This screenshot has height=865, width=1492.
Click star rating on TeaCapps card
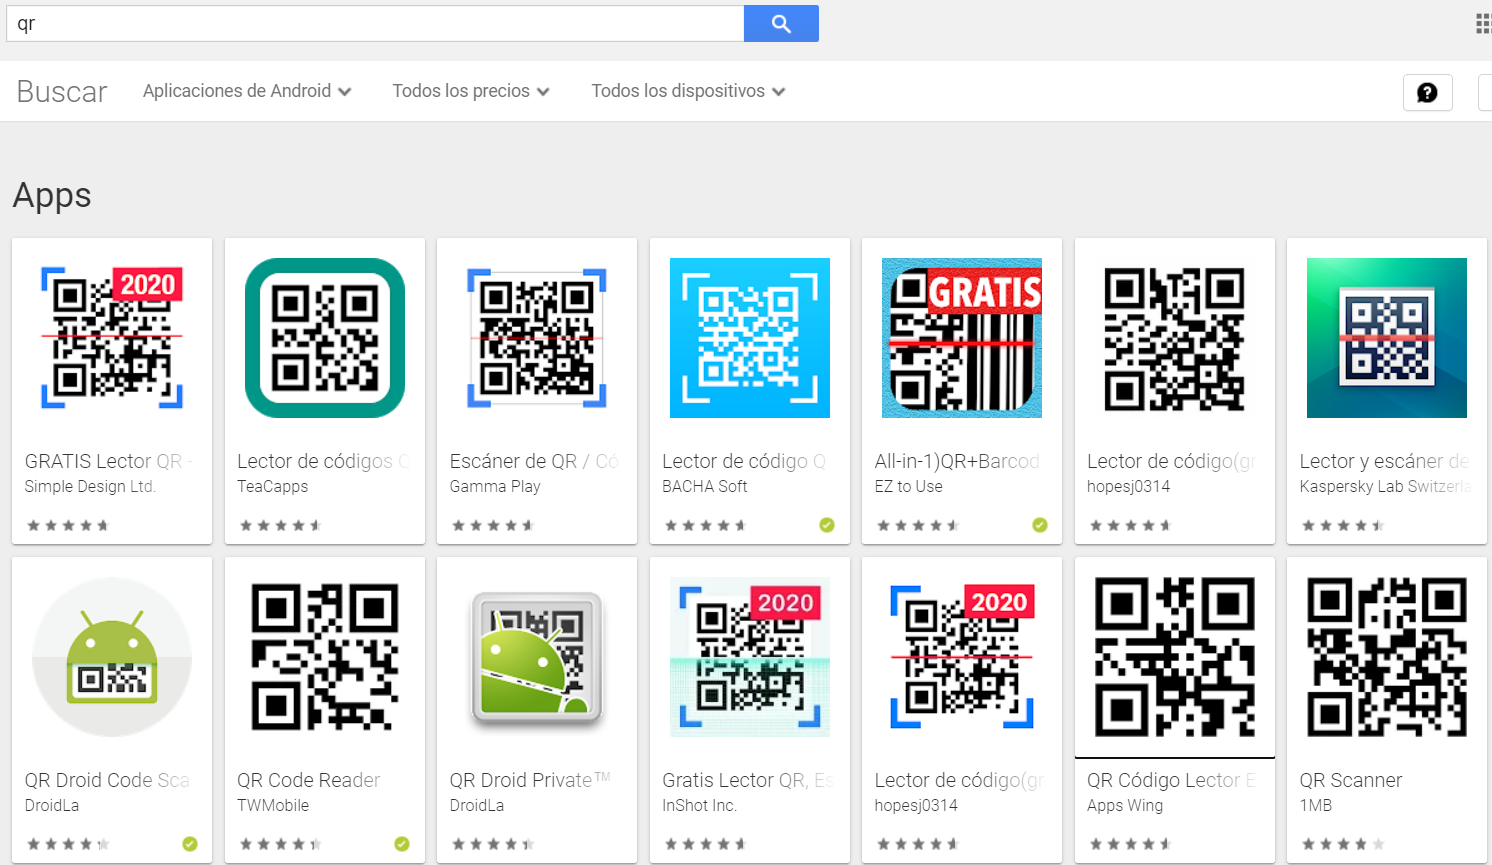[280, 525]
